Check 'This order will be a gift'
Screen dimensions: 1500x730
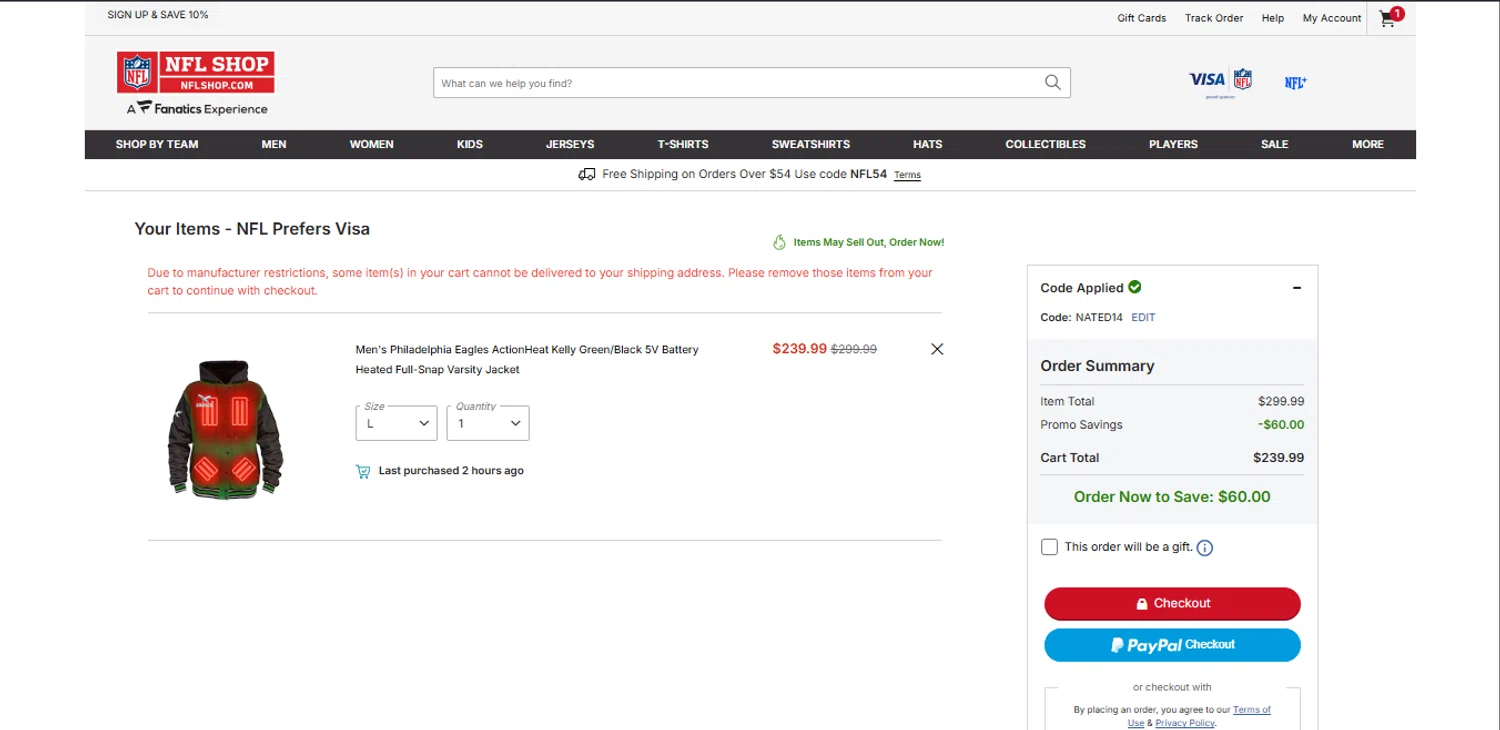[1049, 547]
